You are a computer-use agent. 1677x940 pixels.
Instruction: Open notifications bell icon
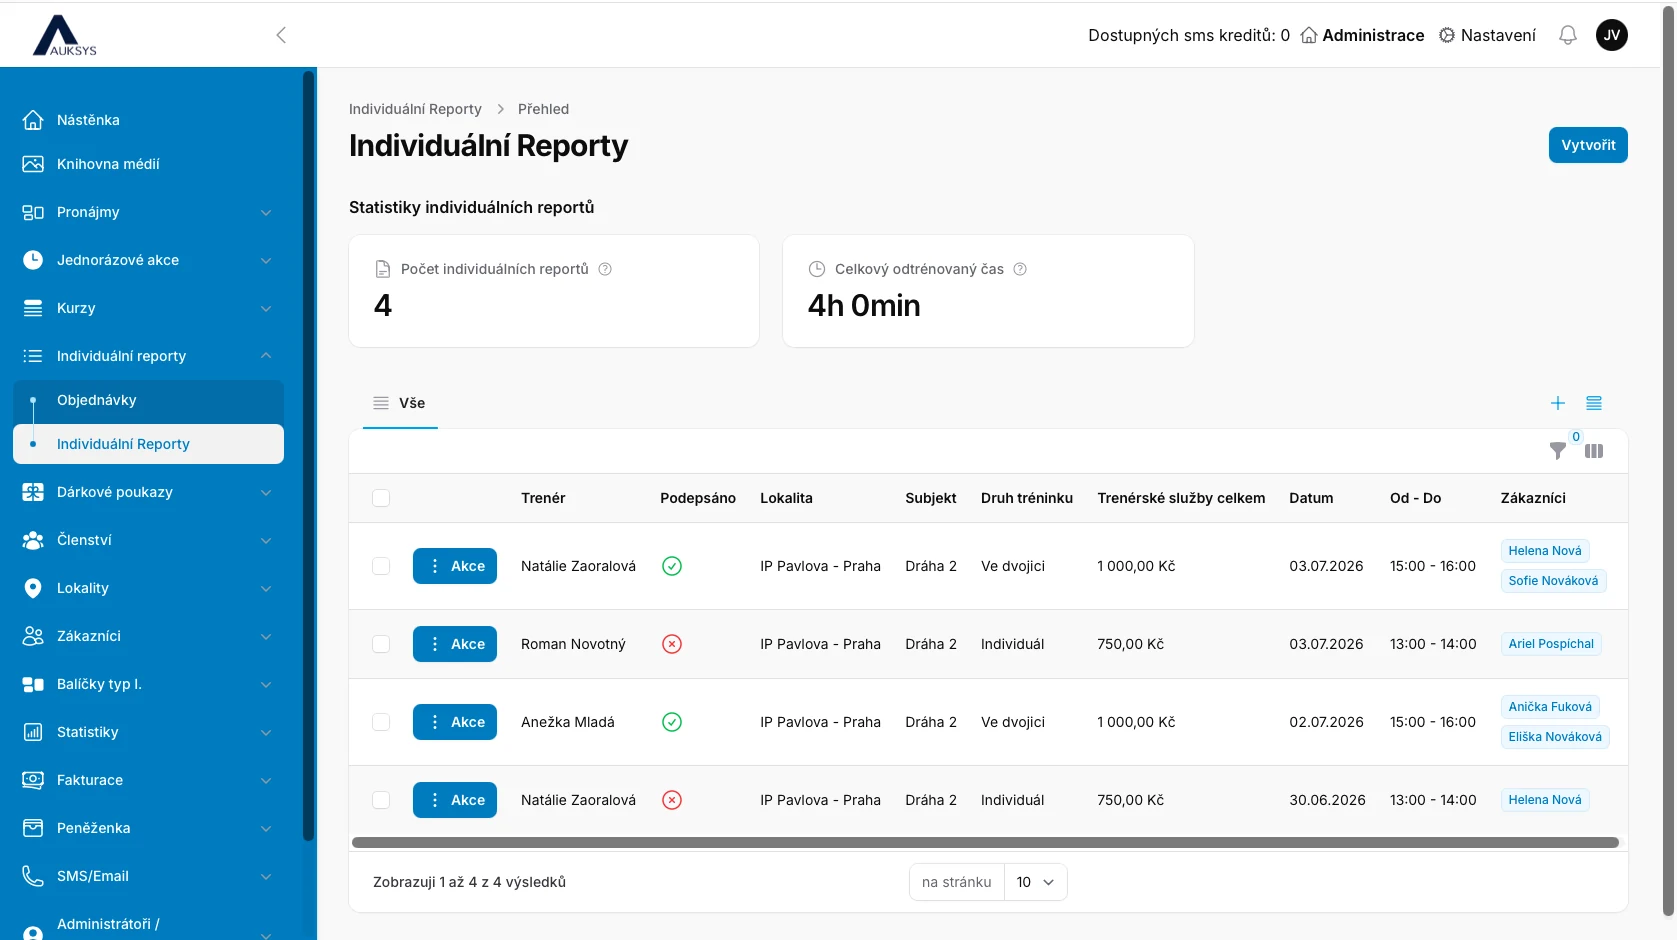coord(1568,35)
